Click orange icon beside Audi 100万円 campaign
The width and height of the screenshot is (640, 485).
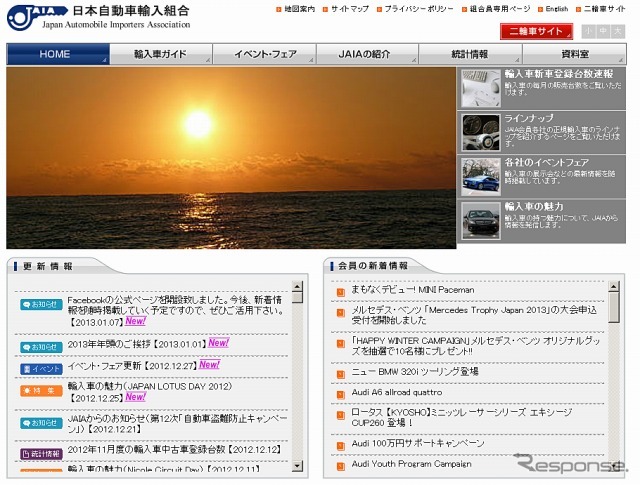(x=341, y=446)
